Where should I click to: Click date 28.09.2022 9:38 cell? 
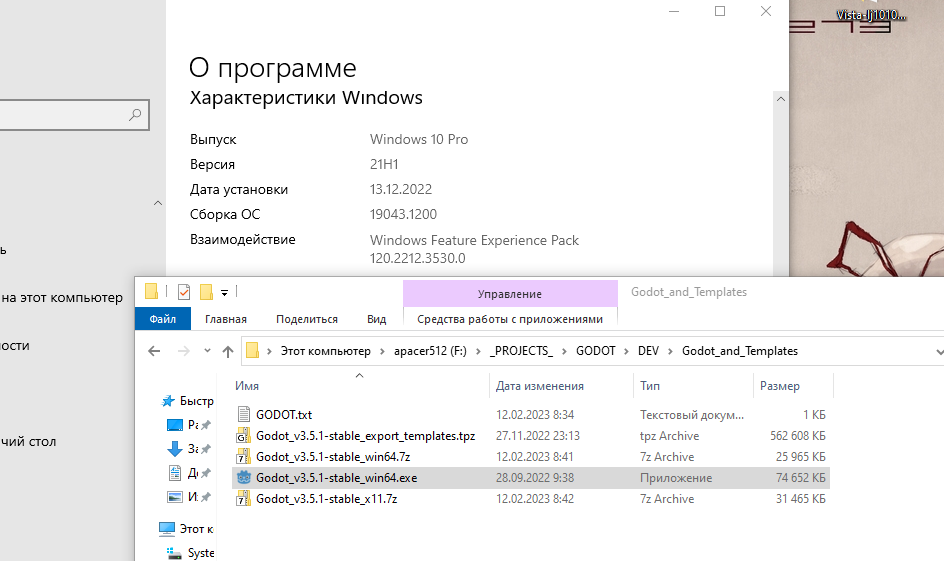click(535, 478)
